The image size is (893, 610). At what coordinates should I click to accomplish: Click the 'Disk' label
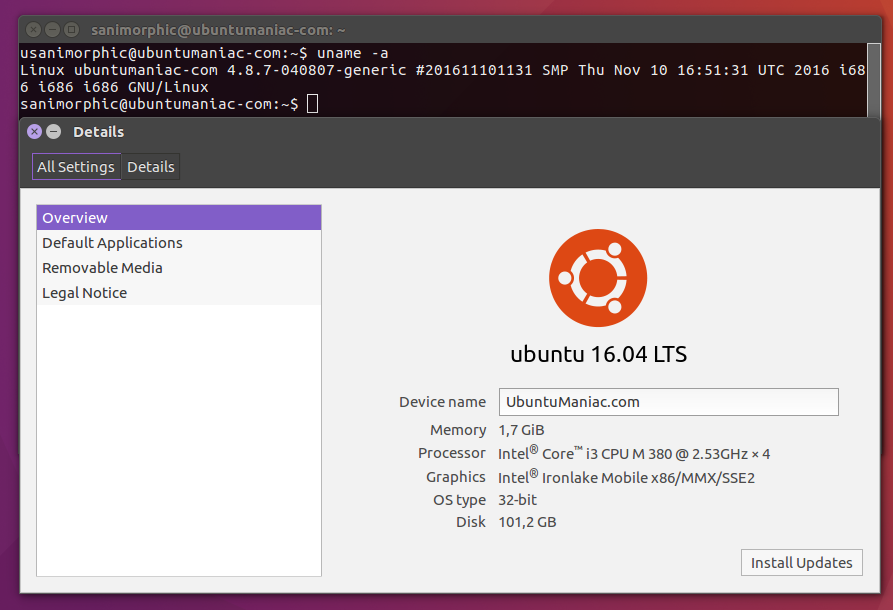470,522
